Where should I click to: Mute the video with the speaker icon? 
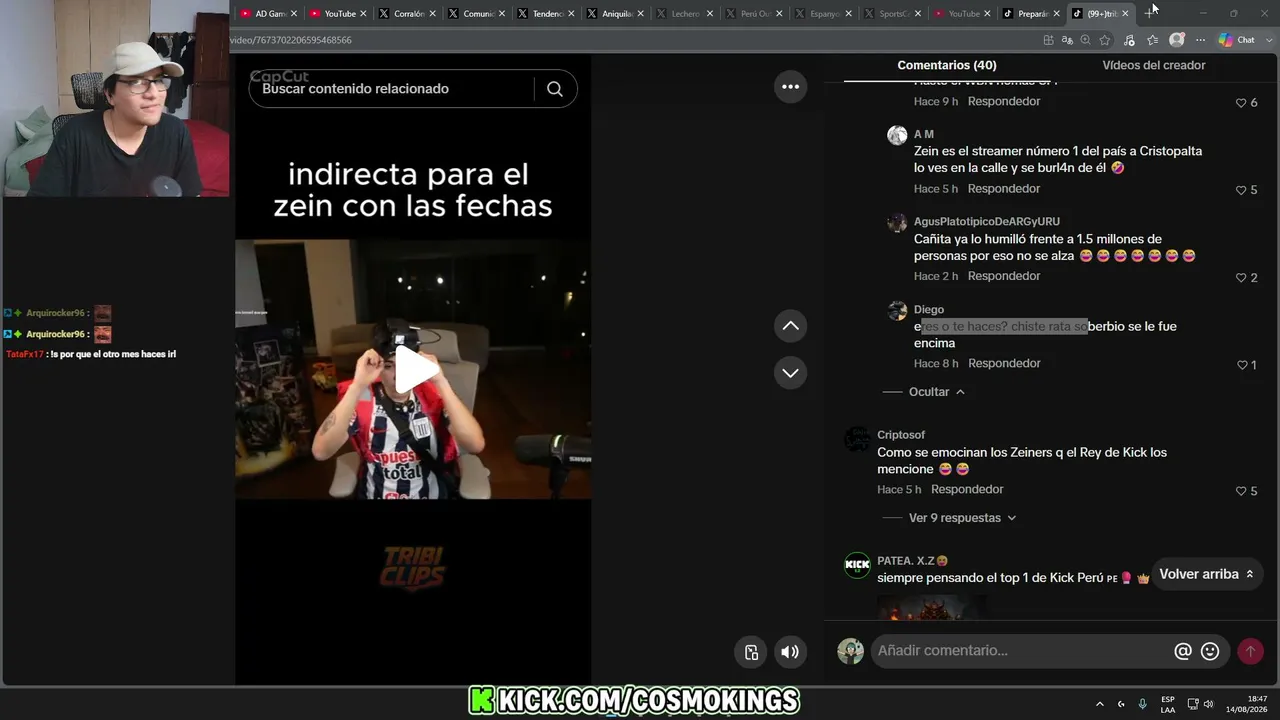[790, 652]
